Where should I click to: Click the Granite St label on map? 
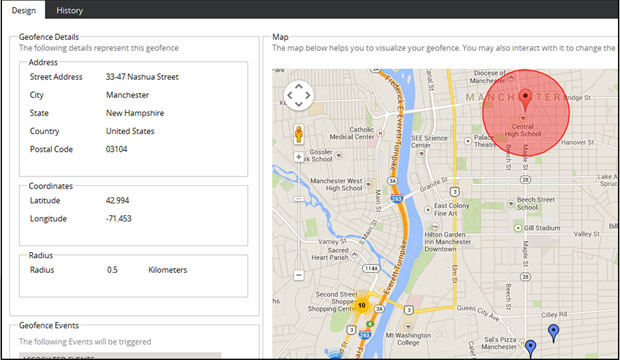pos(434,185)
